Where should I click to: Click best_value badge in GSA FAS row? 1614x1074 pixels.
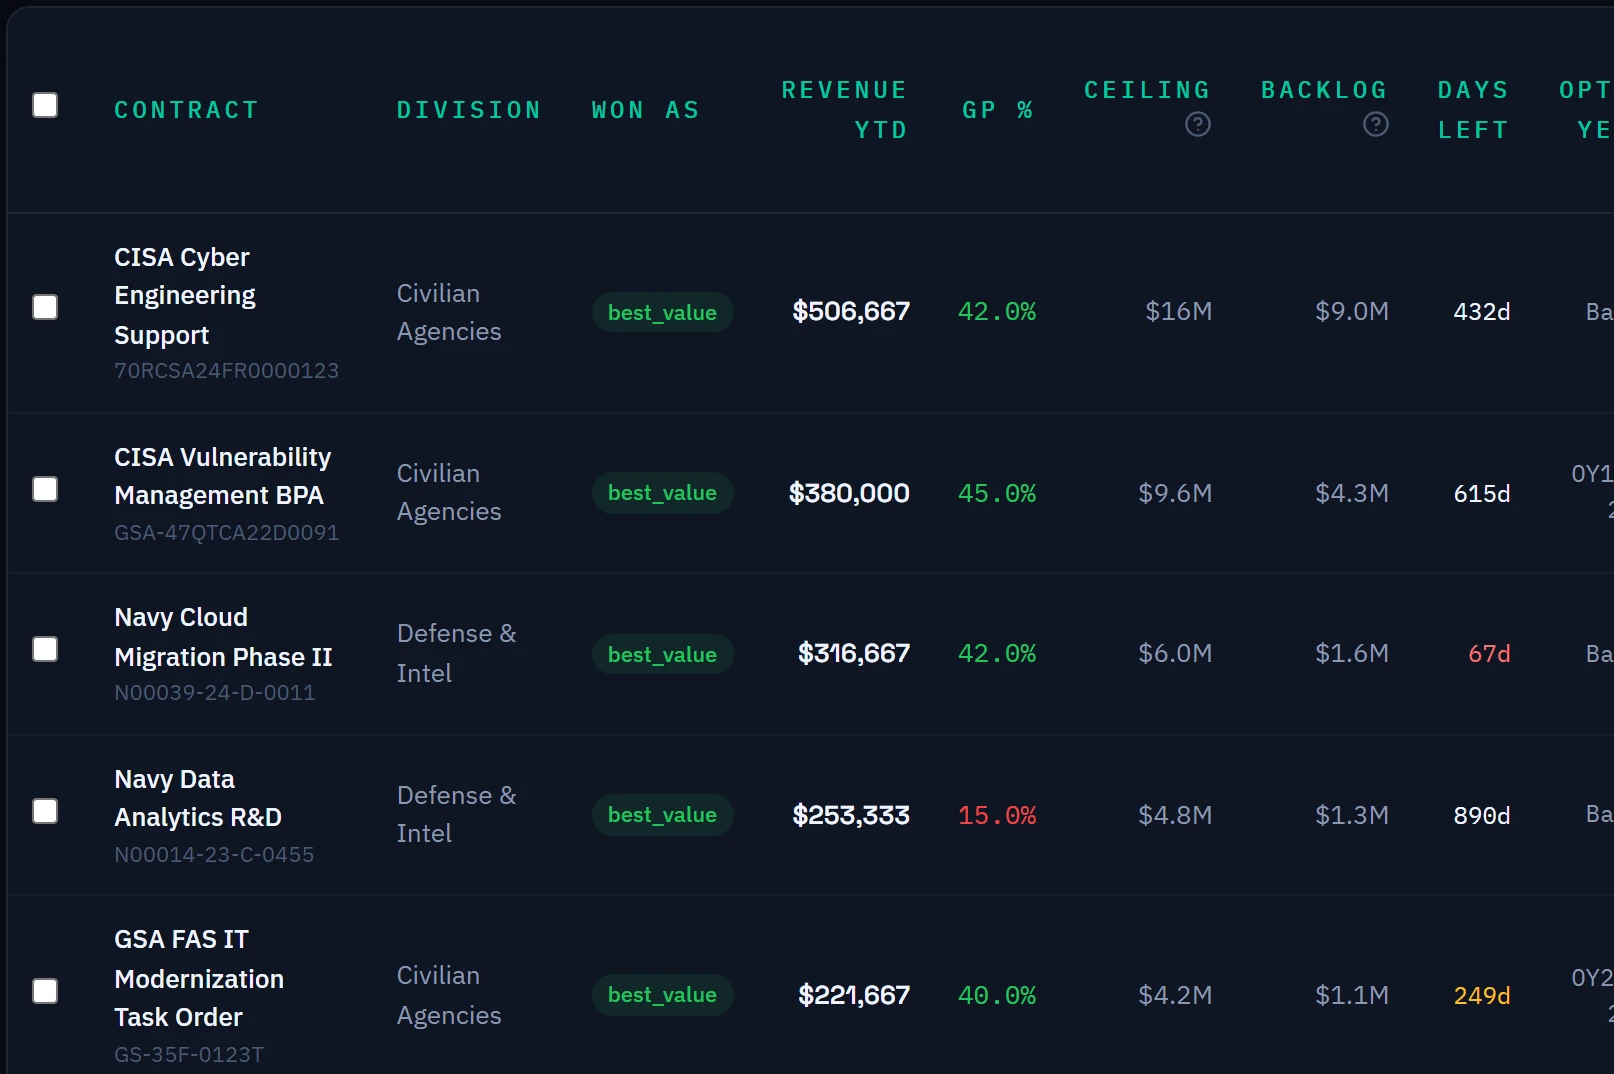point(662,995)
